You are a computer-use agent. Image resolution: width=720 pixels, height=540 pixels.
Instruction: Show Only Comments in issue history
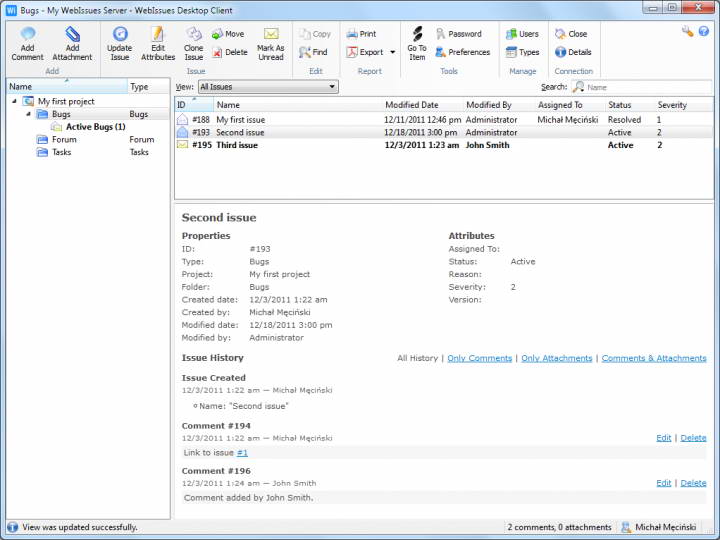pyautogui.click(x=479, y=358)
